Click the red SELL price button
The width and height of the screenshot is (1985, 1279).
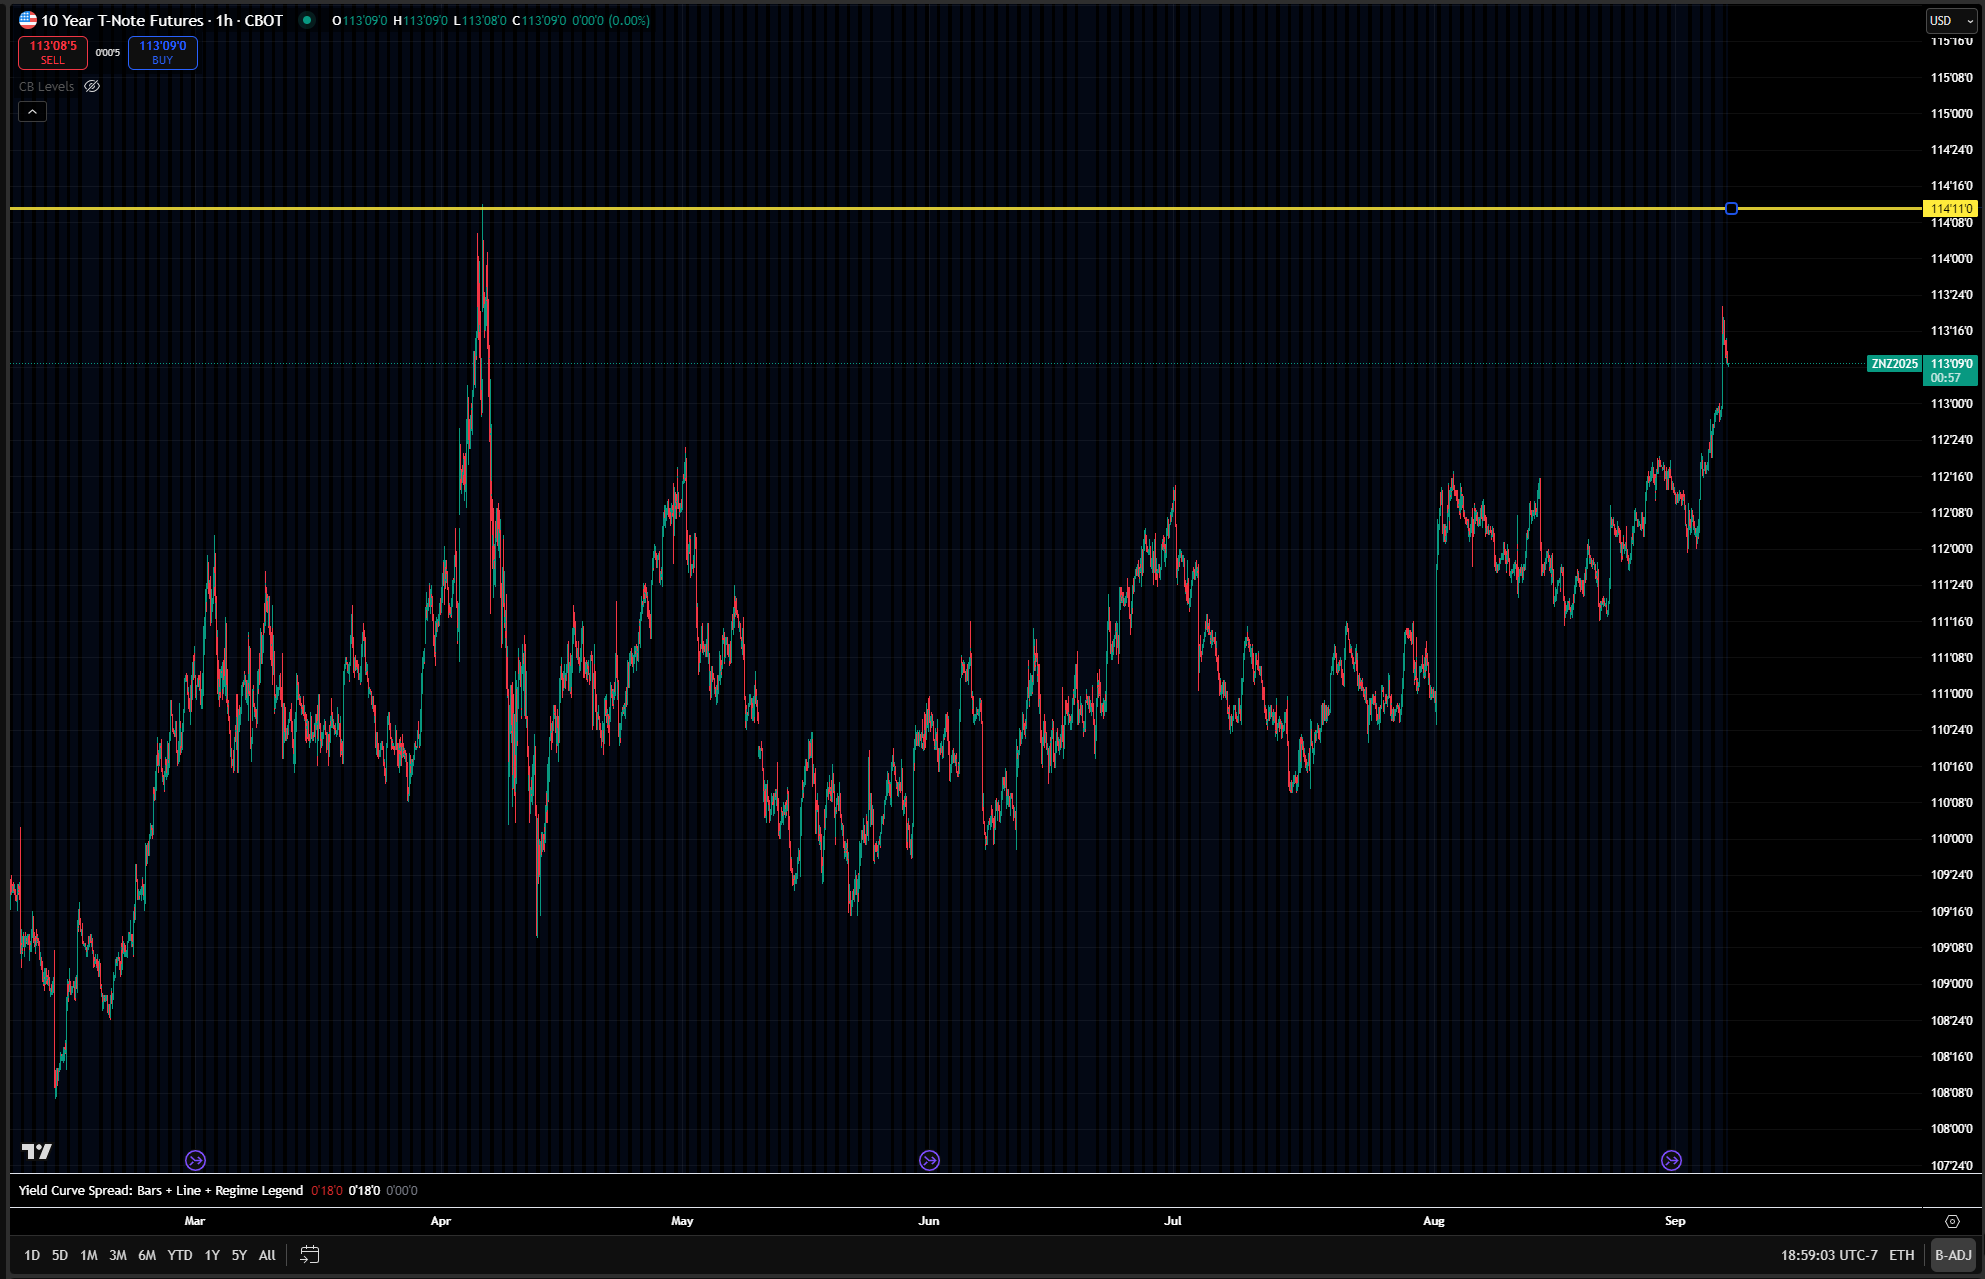pyautogui.click(x=53, y=52)
